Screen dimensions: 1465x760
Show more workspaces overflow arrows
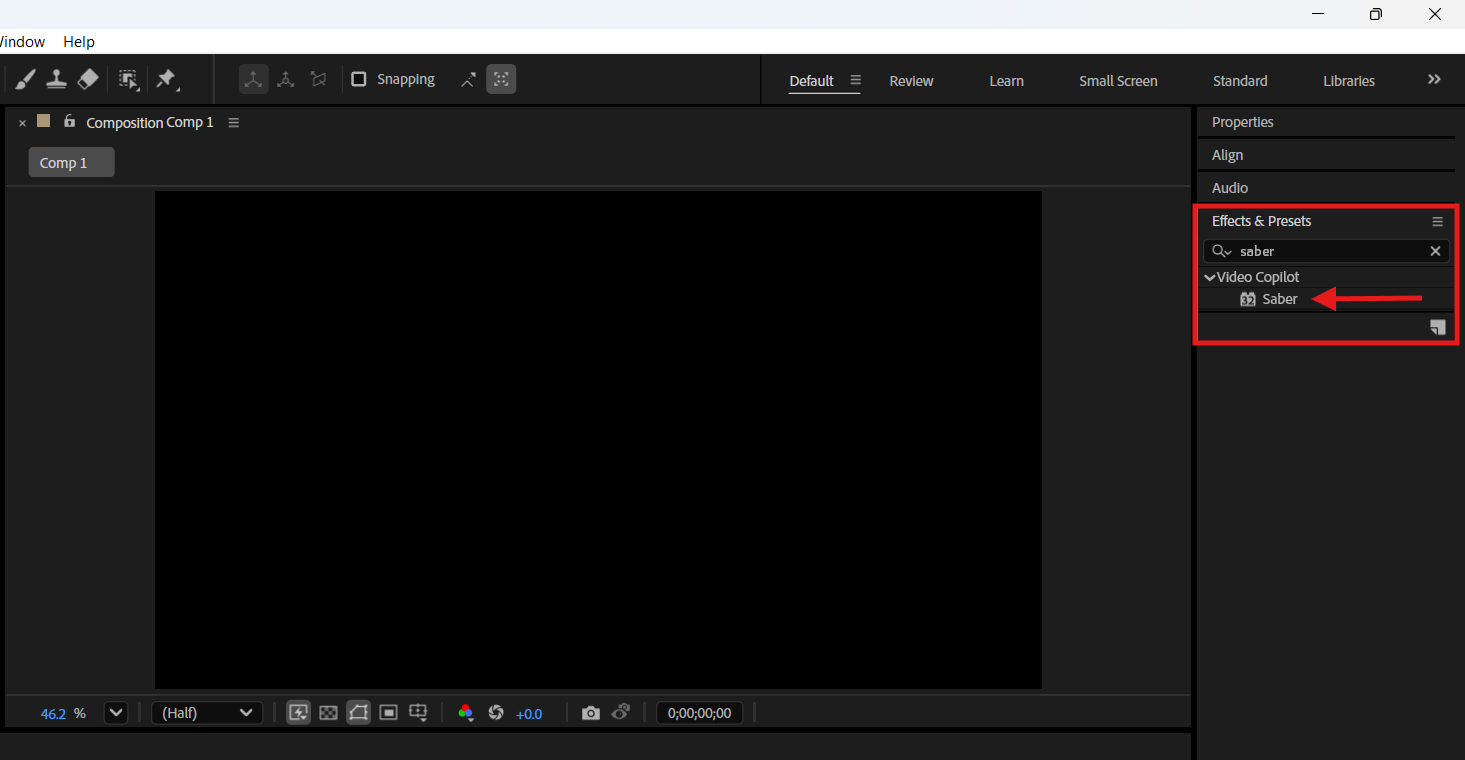click(1434, 80)
